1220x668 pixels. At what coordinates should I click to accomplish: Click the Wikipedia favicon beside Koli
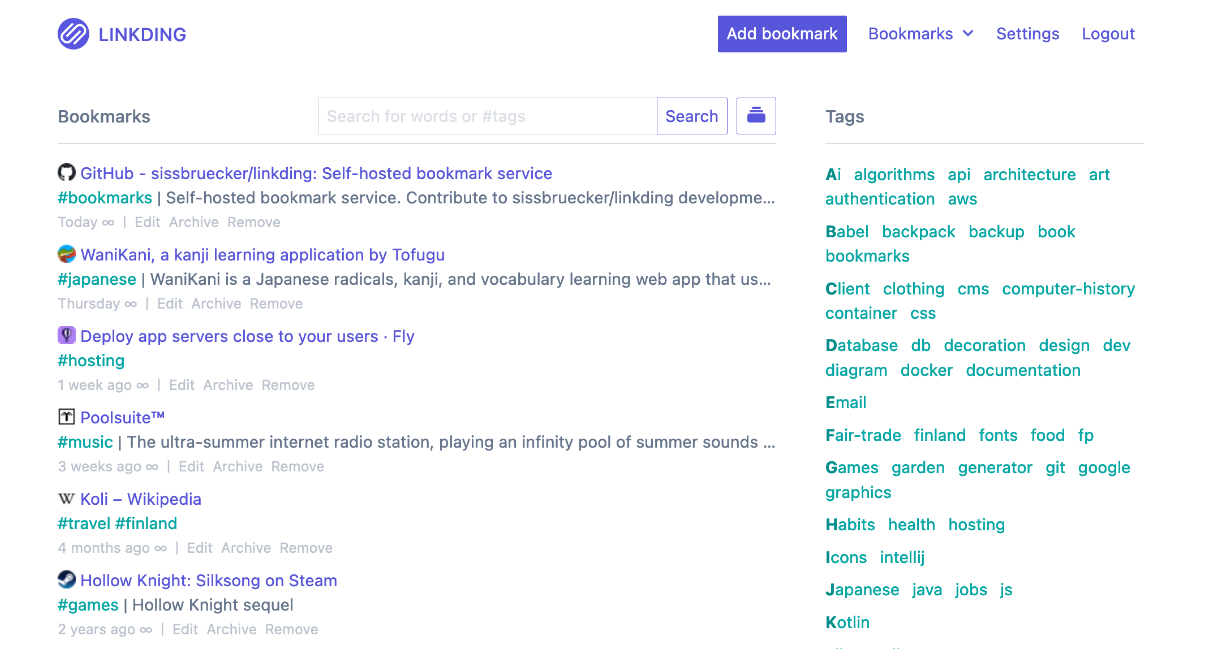[x=67, y=498]
